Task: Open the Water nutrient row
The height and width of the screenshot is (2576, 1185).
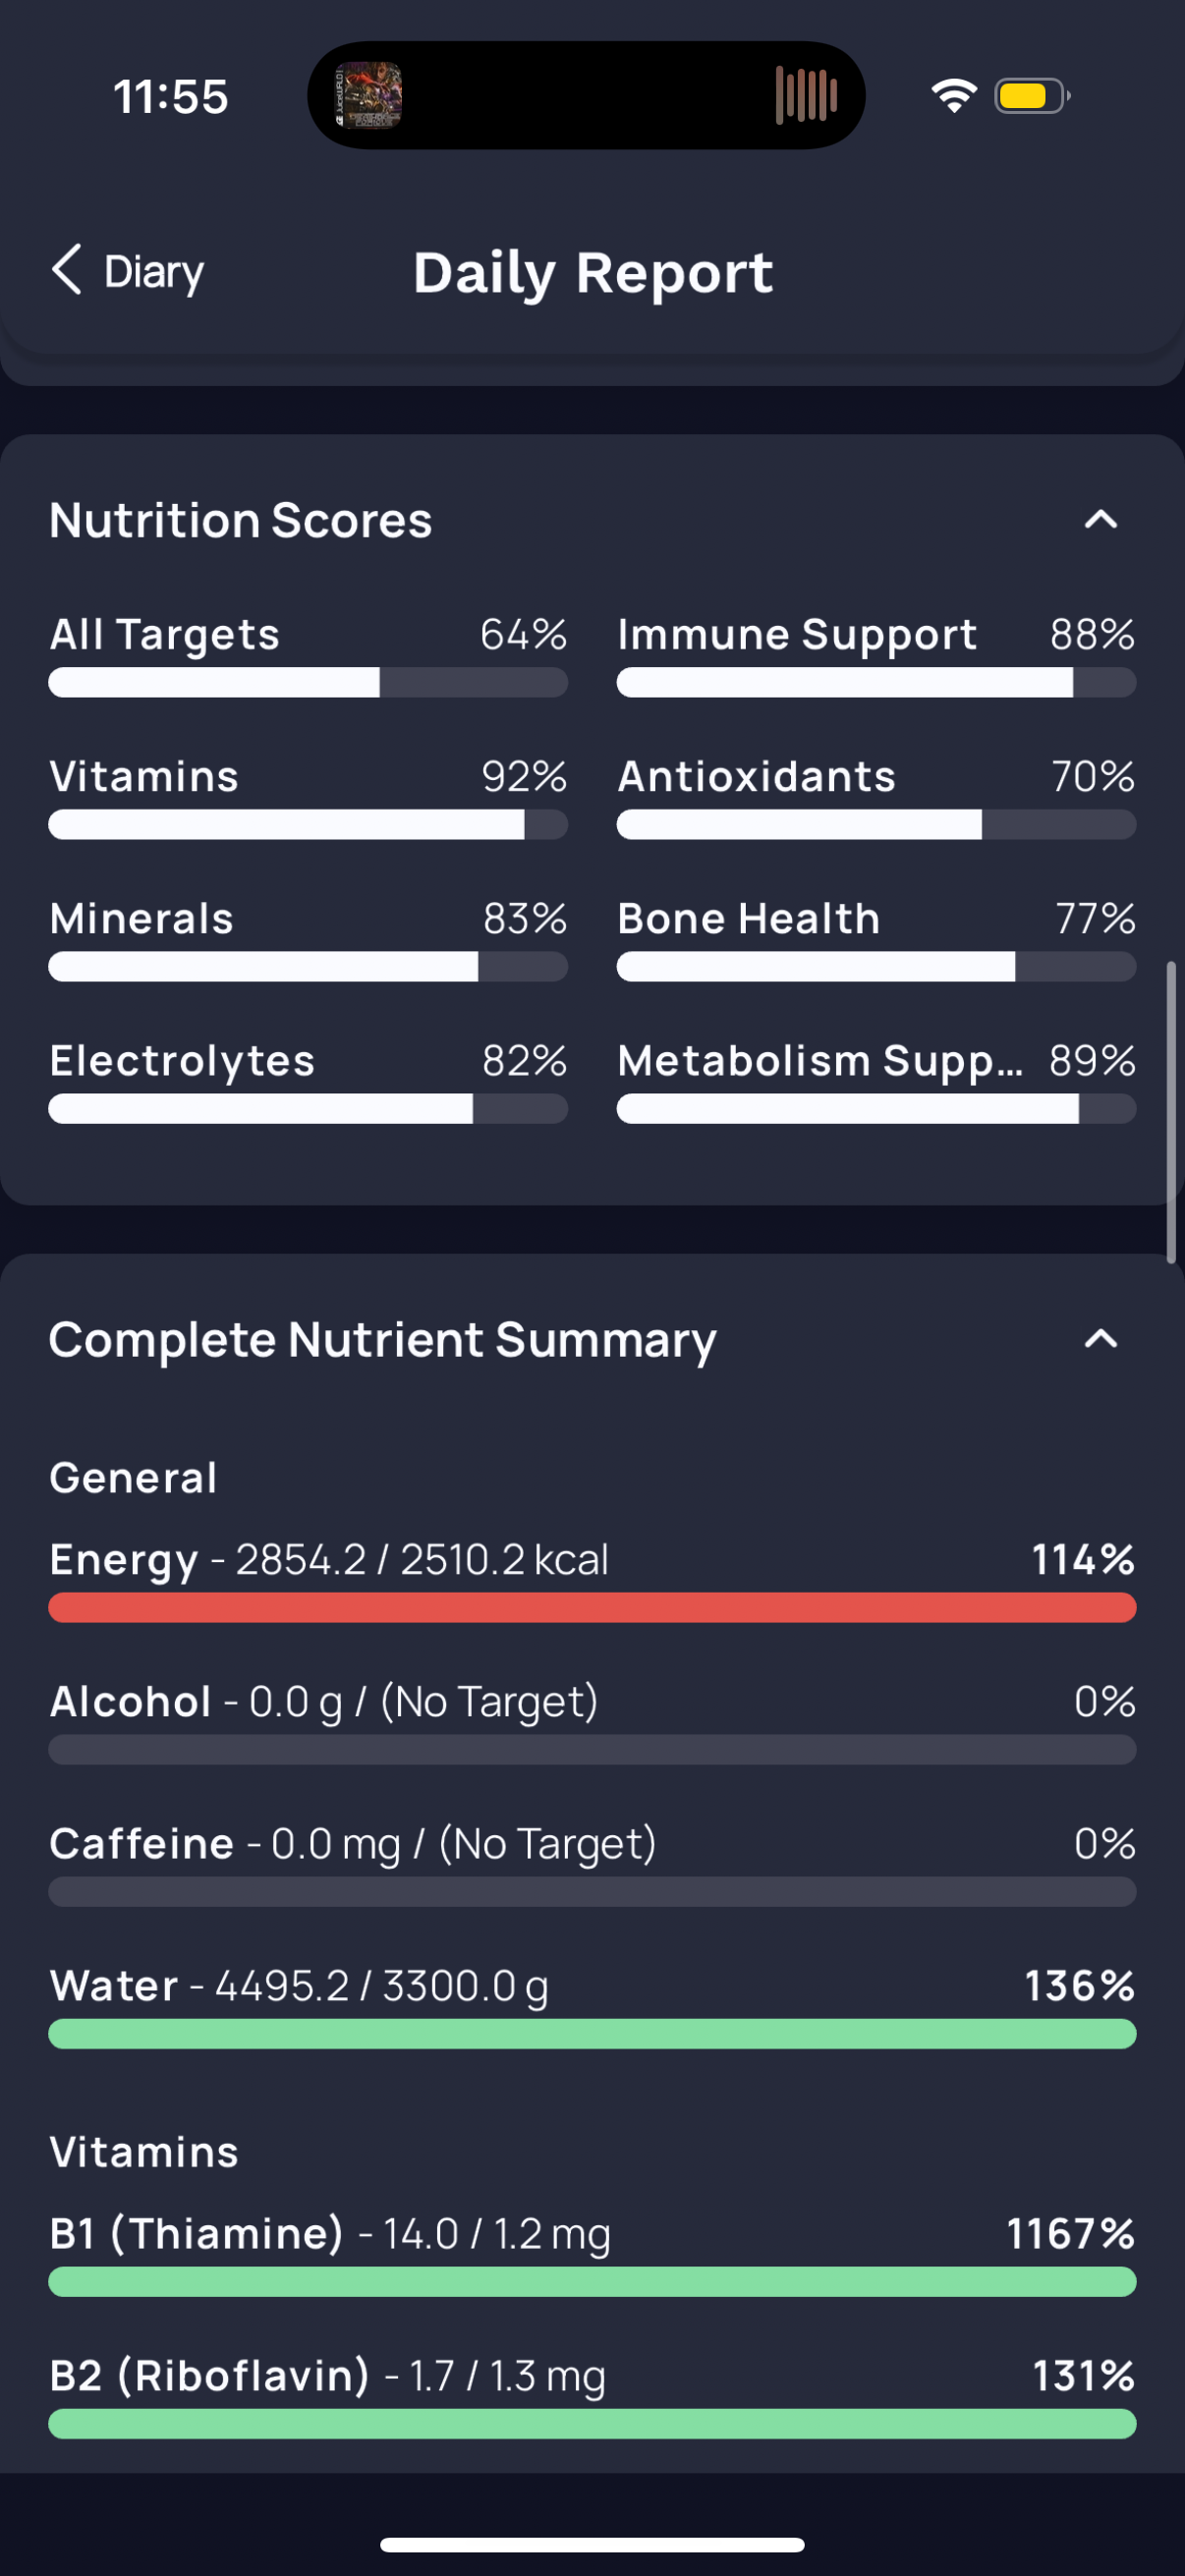Action: point(592,2005)
